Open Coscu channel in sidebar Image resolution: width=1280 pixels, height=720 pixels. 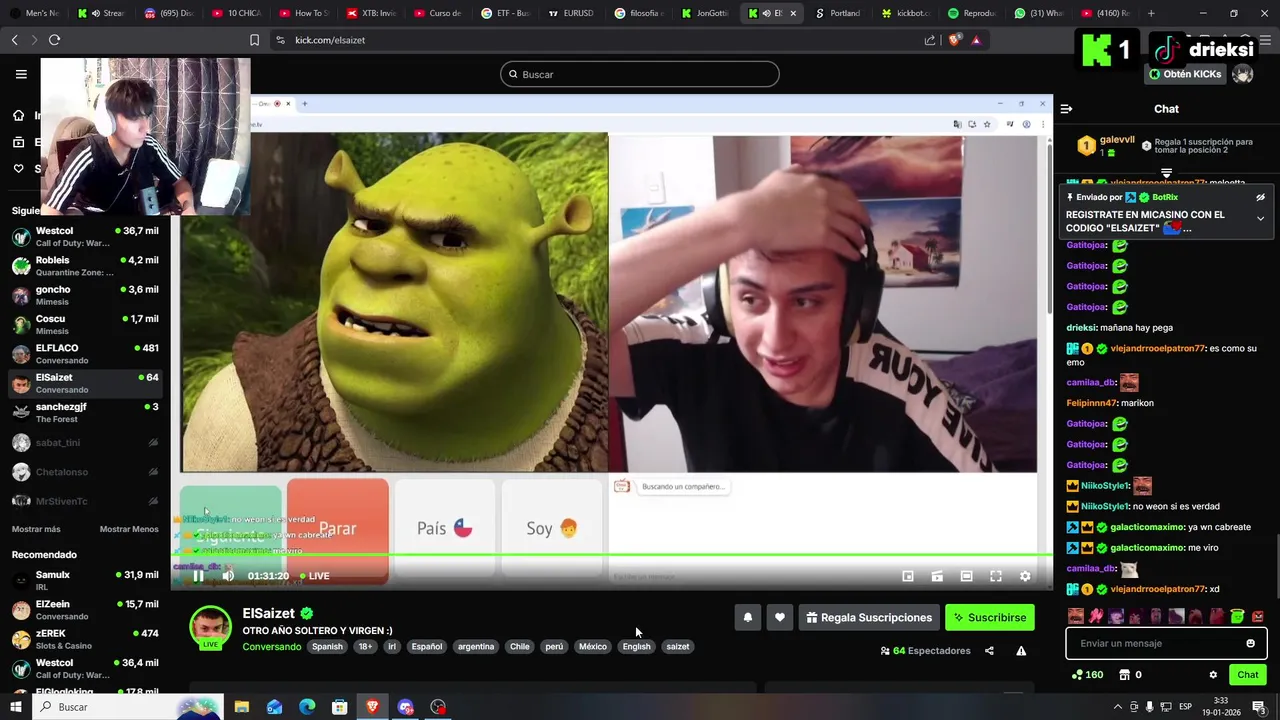click(x=85, y=324)
